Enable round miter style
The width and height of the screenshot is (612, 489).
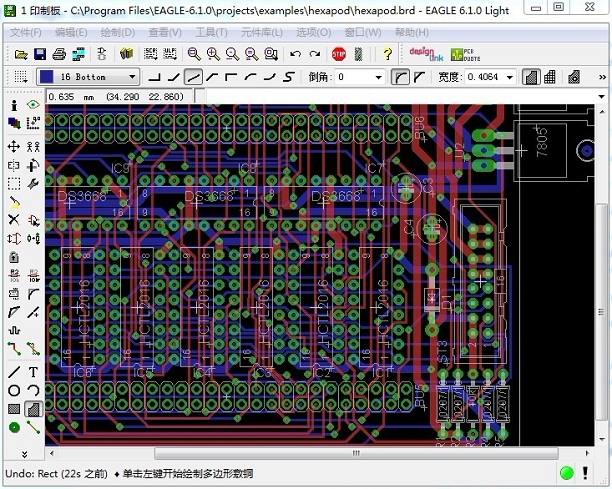point(400,77)
